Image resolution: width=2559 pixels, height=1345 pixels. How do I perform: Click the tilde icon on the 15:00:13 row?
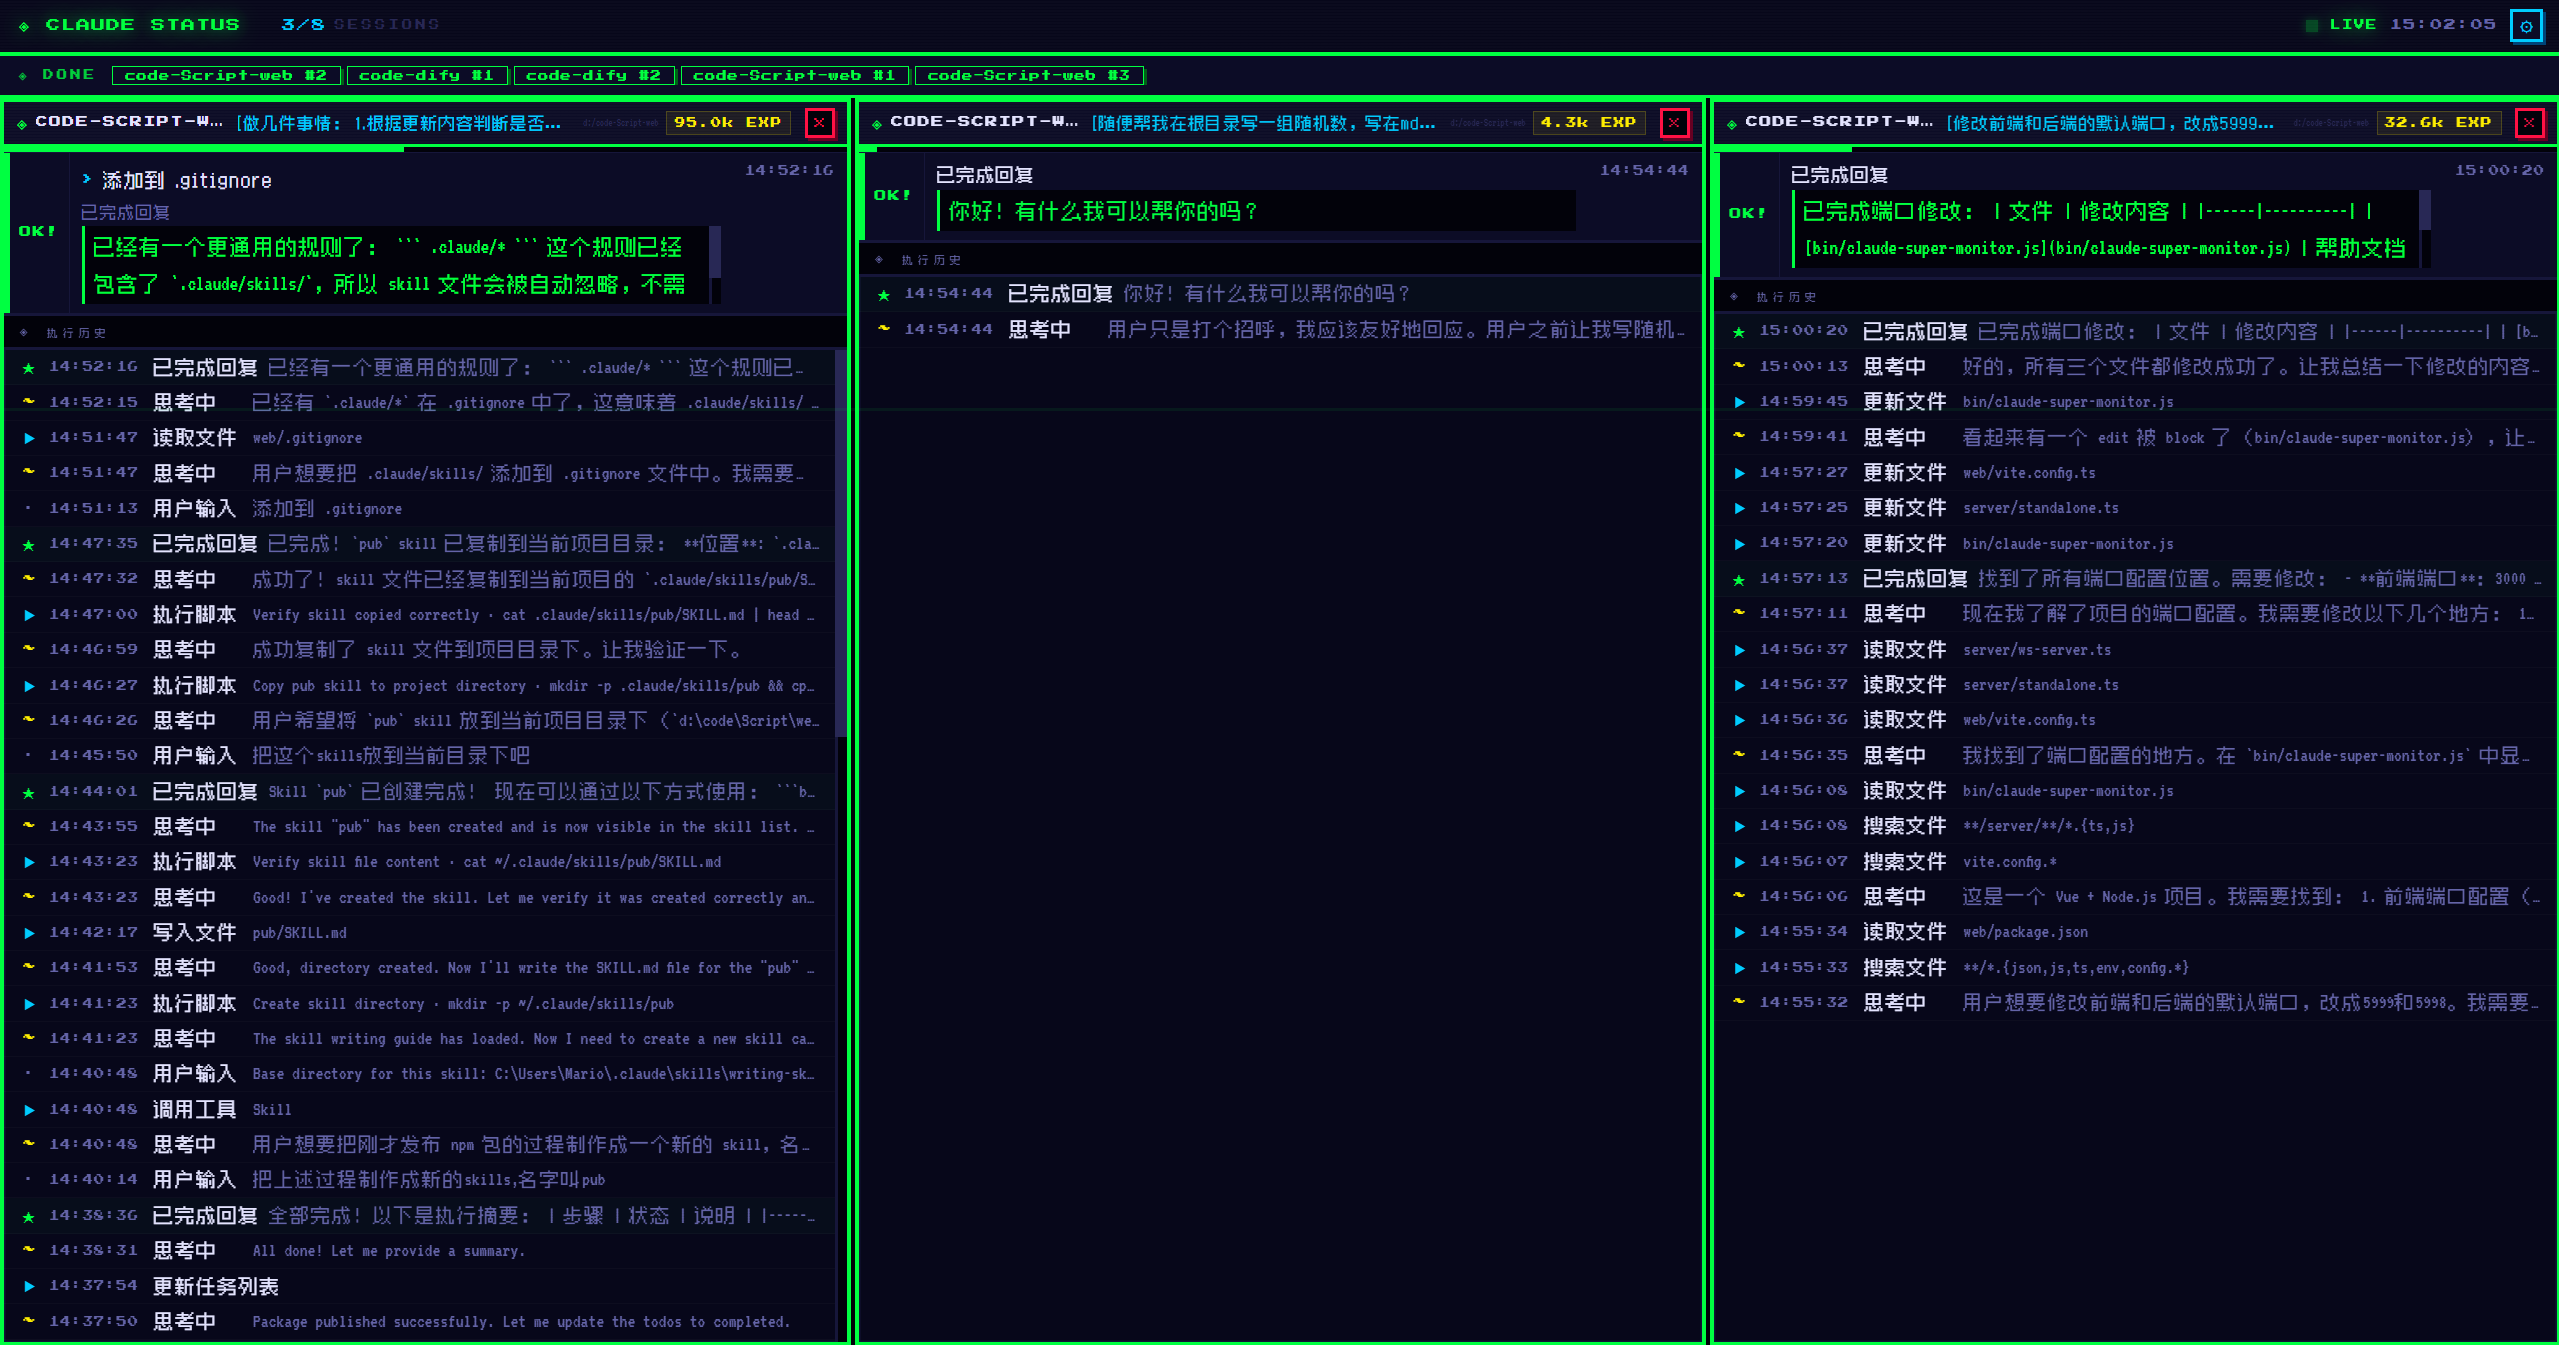tap(1739, 366)
